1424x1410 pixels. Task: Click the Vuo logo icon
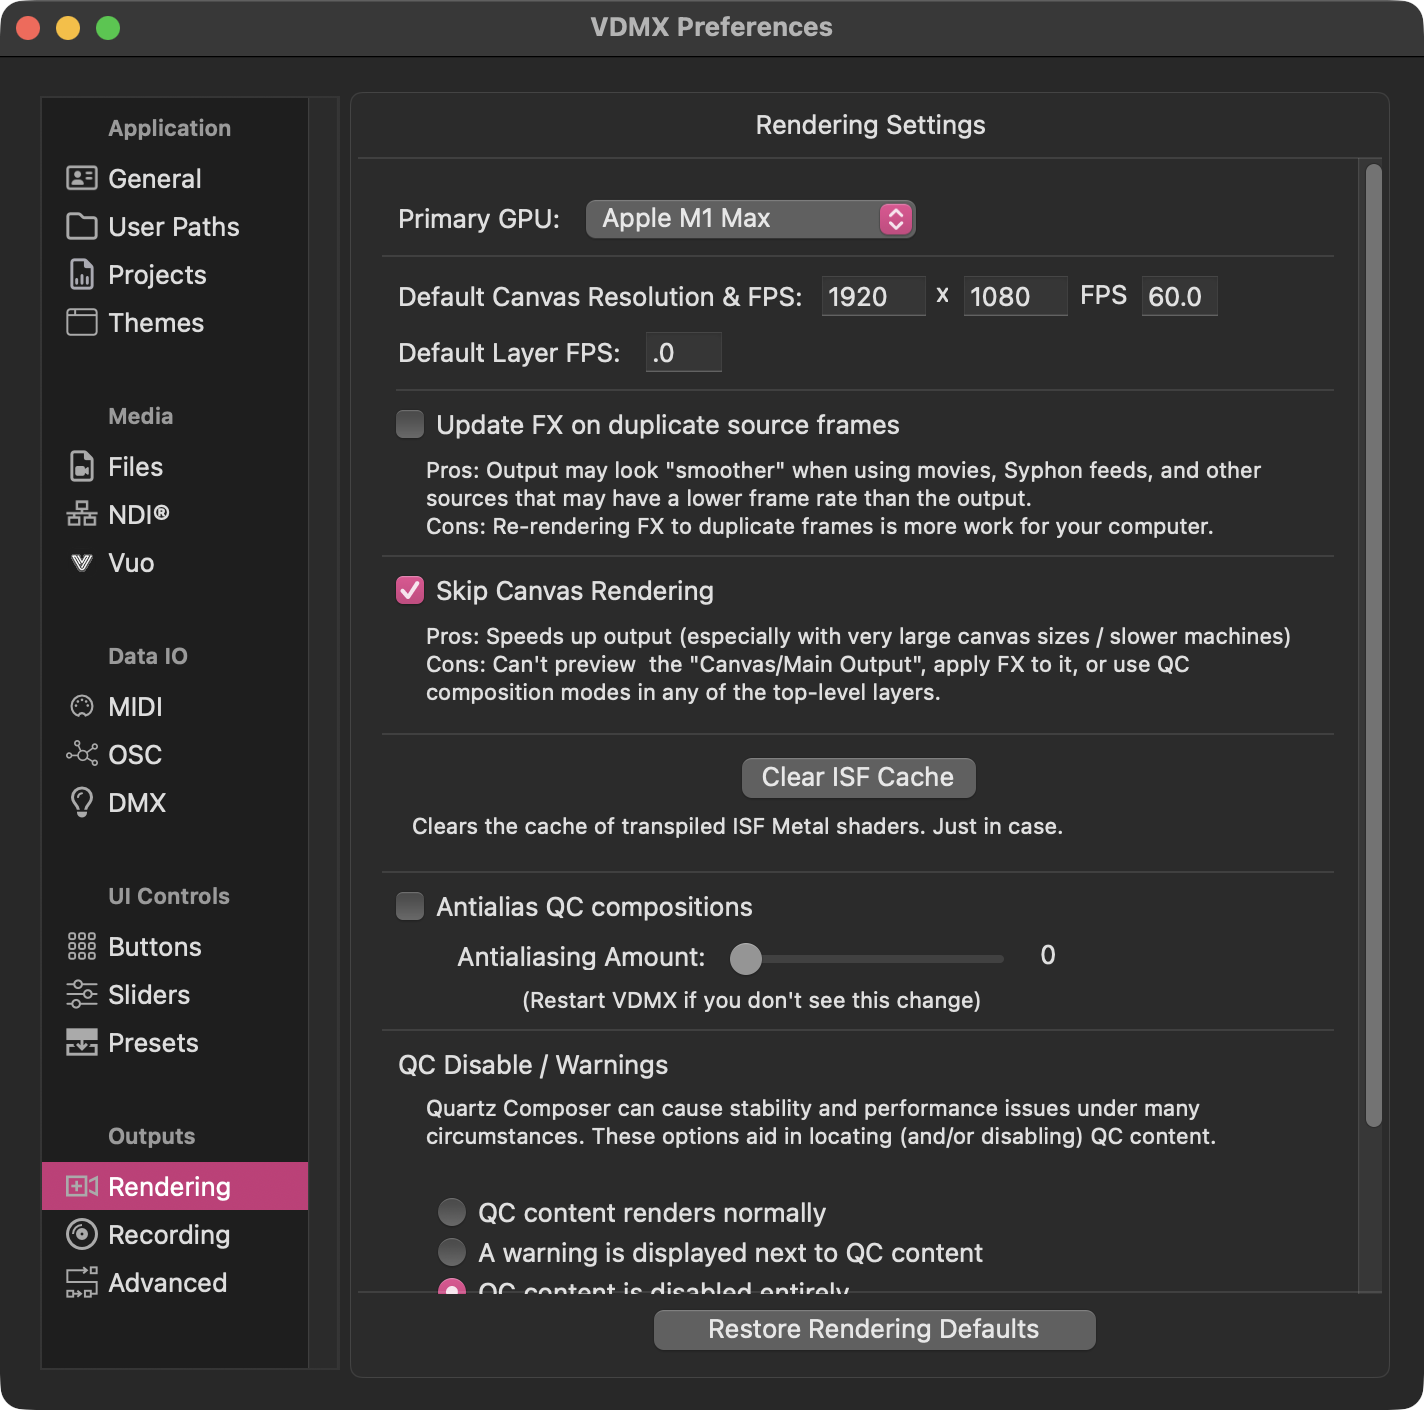81,563
